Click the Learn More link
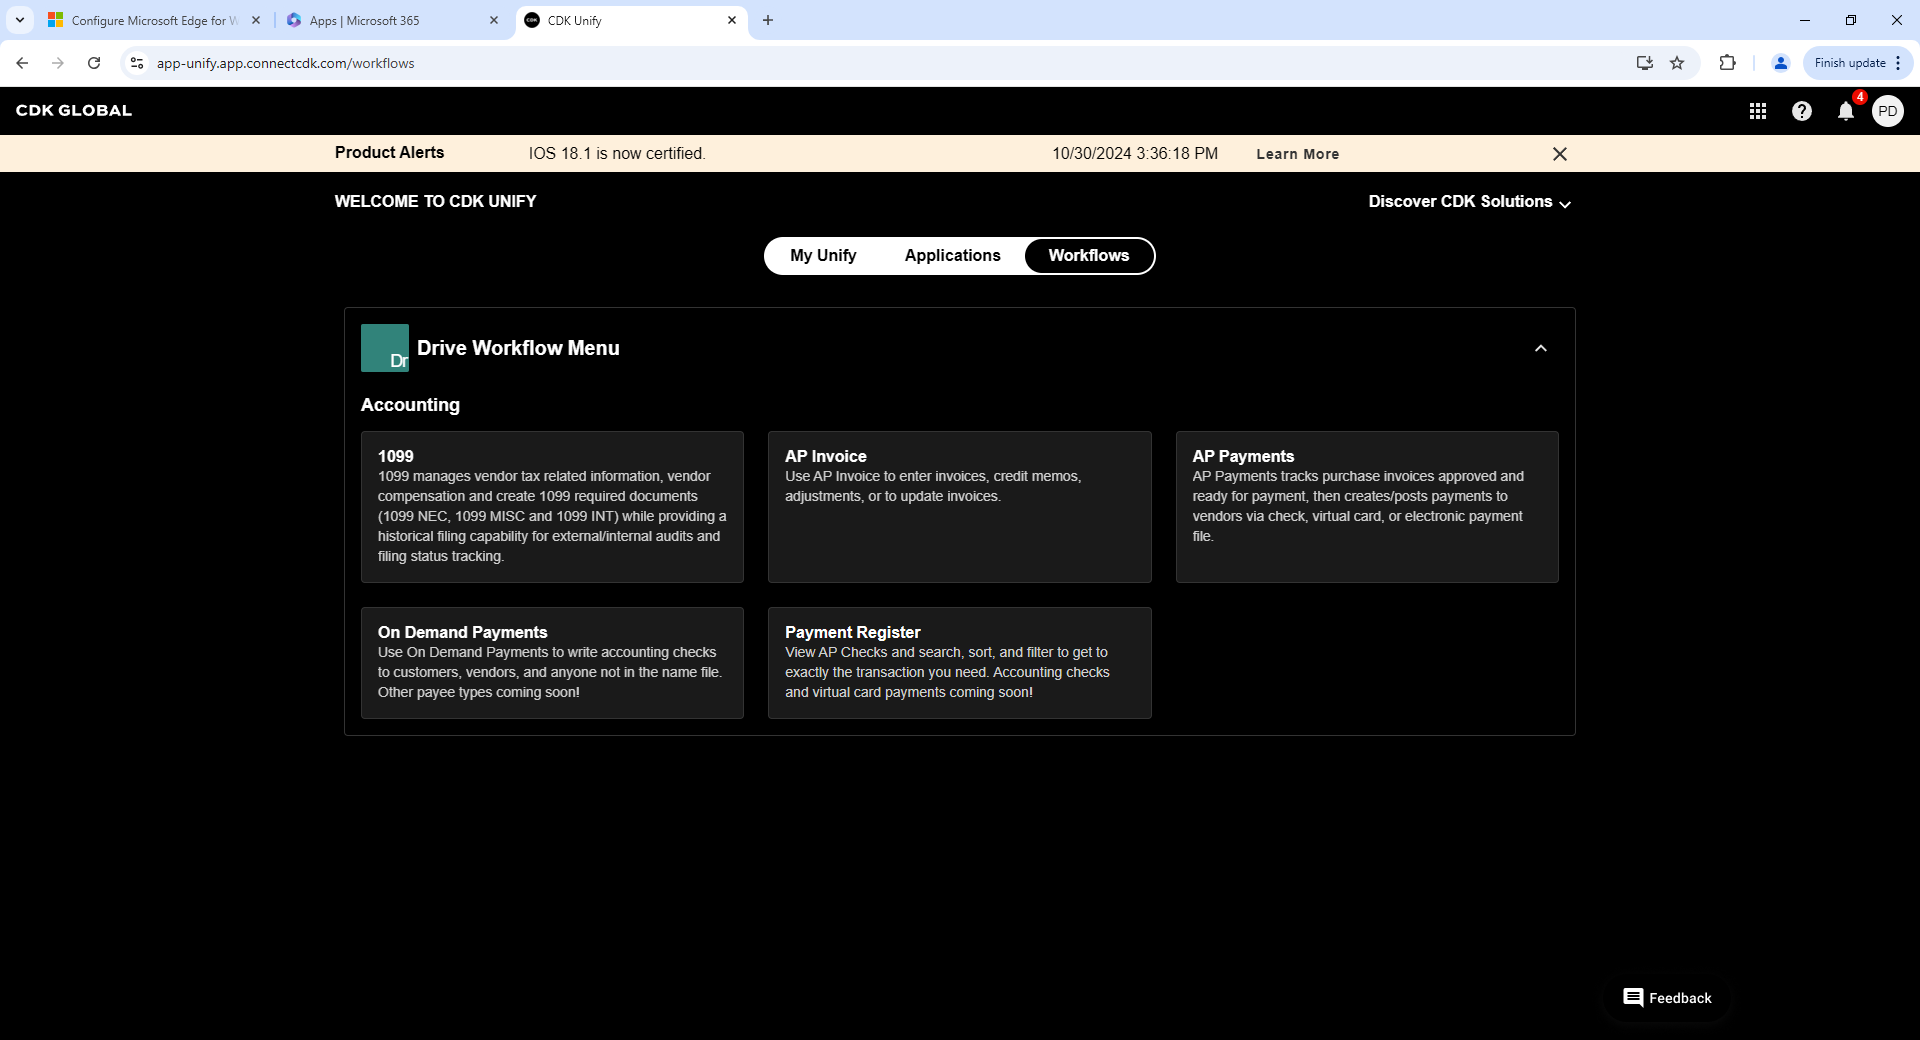This screenshot has height=1040, width=1920. 1298,154
